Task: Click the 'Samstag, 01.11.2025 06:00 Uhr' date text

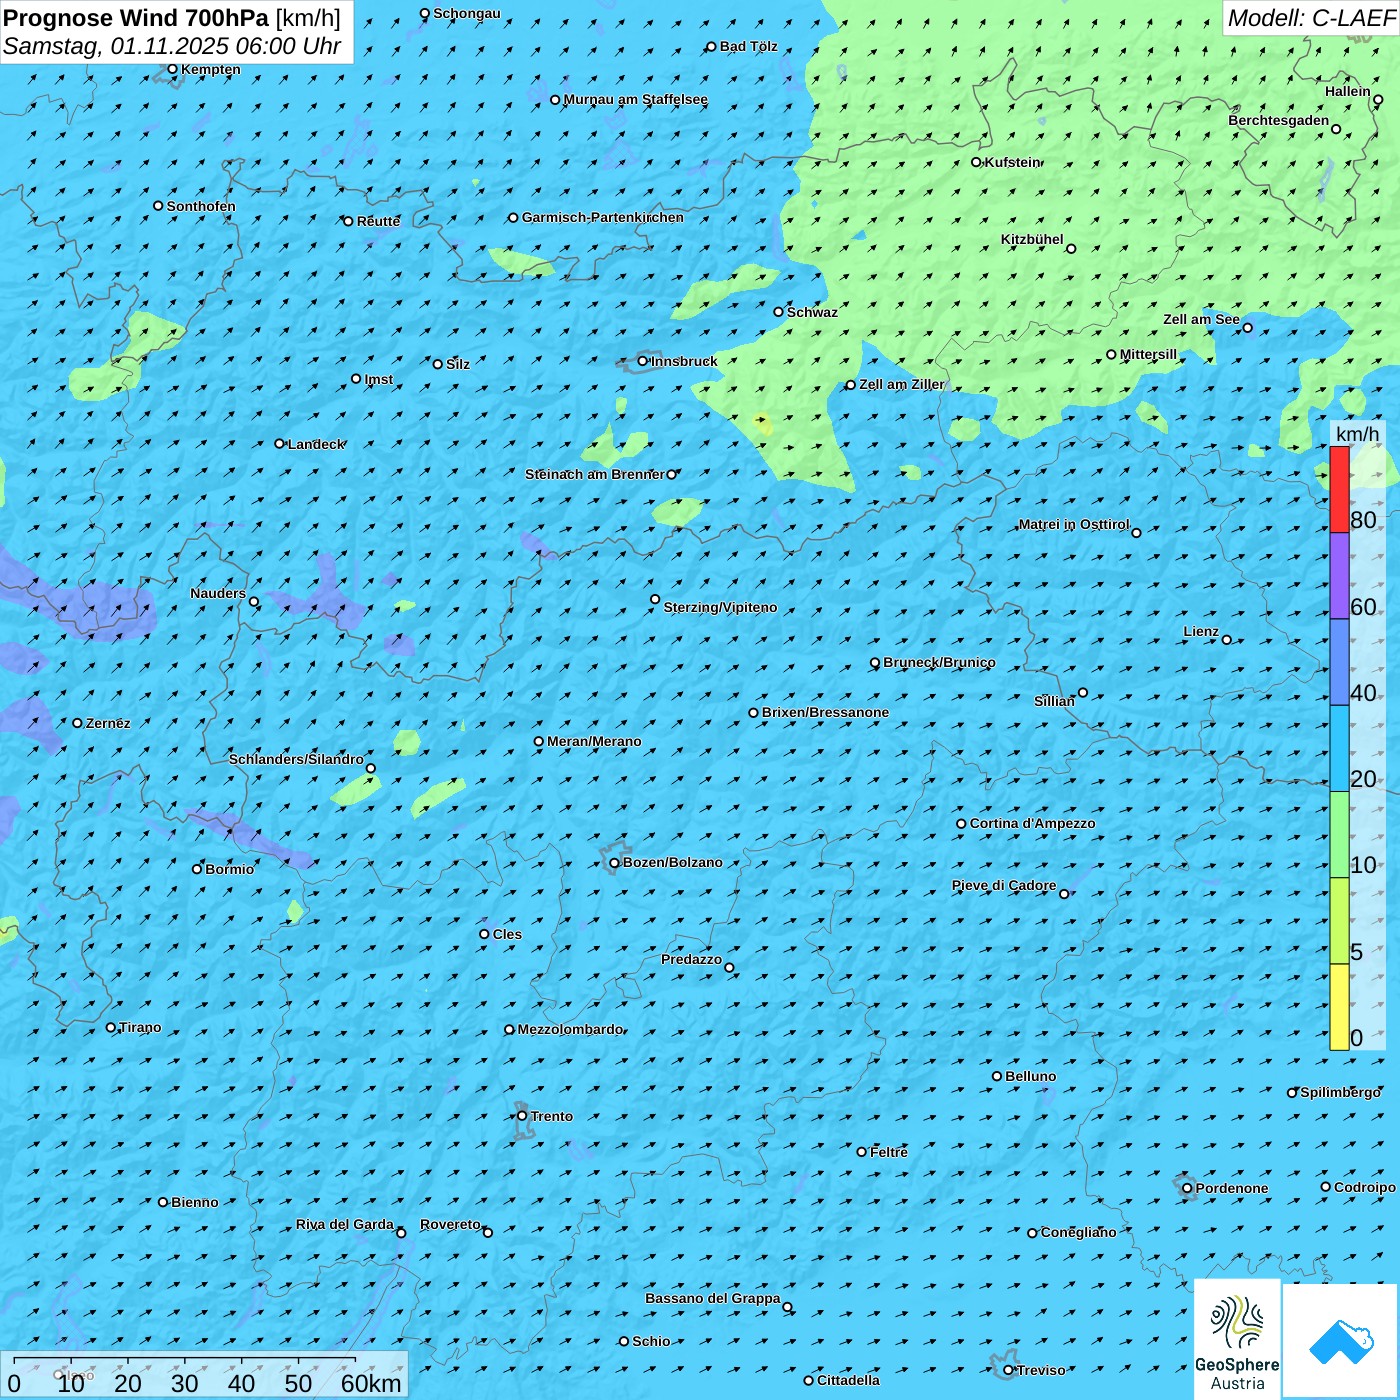Action: [x=172, y=46]
